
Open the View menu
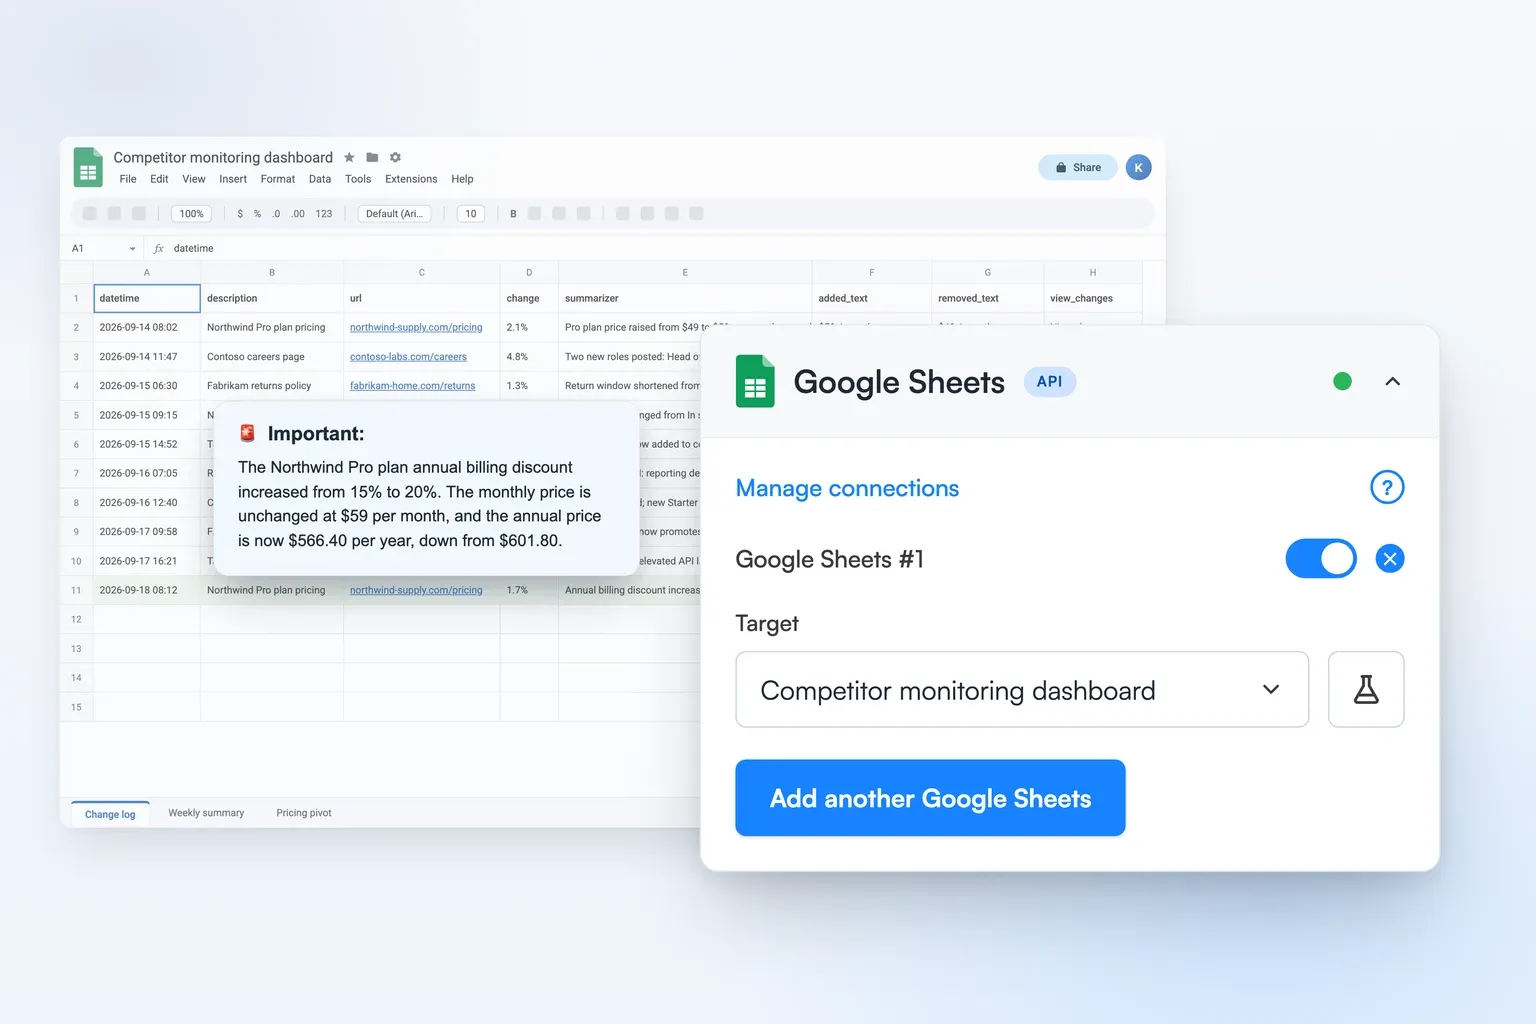pos(194,179)
